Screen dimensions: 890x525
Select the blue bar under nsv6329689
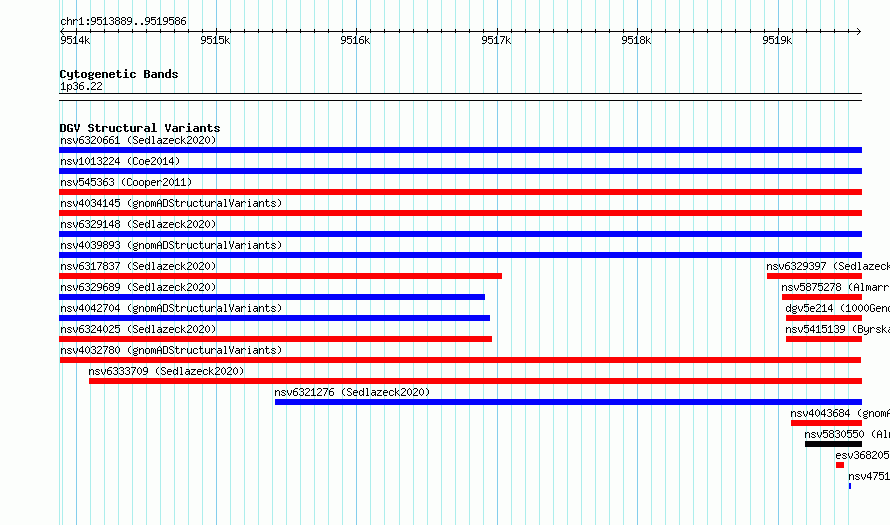272,297
